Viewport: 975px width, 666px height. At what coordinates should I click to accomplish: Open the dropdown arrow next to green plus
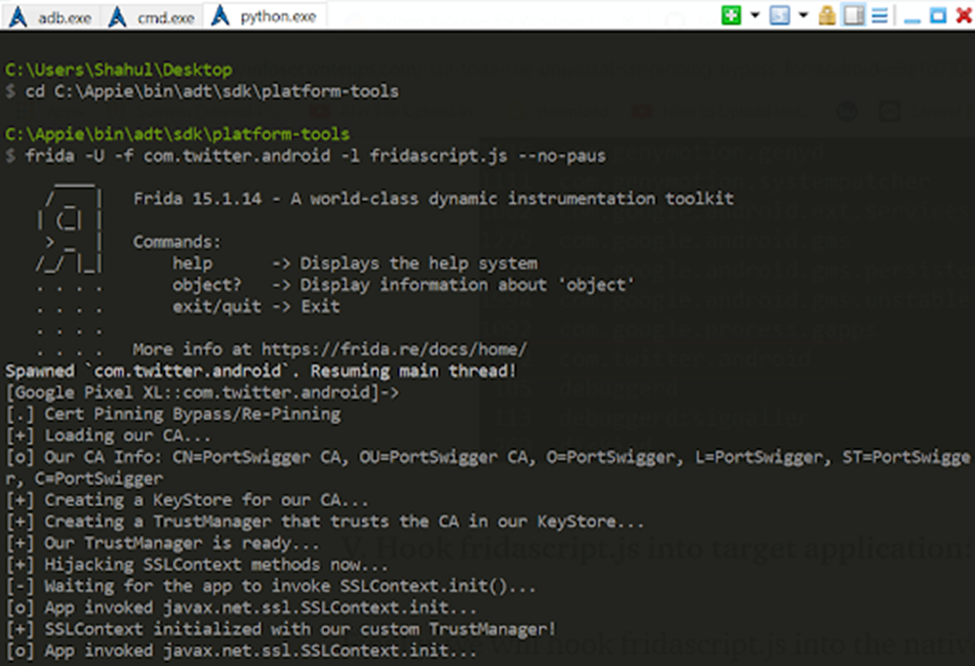pyautogui.click(x=754, y=15)
